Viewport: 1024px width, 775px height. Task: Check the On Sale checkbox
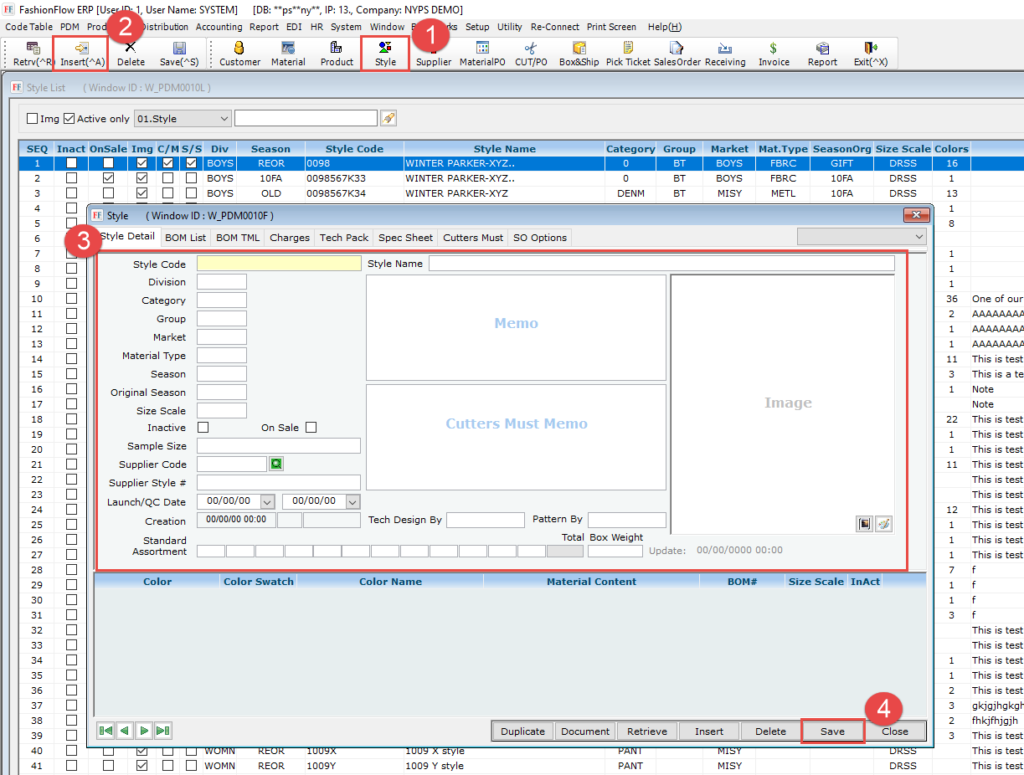coord(311,428)
